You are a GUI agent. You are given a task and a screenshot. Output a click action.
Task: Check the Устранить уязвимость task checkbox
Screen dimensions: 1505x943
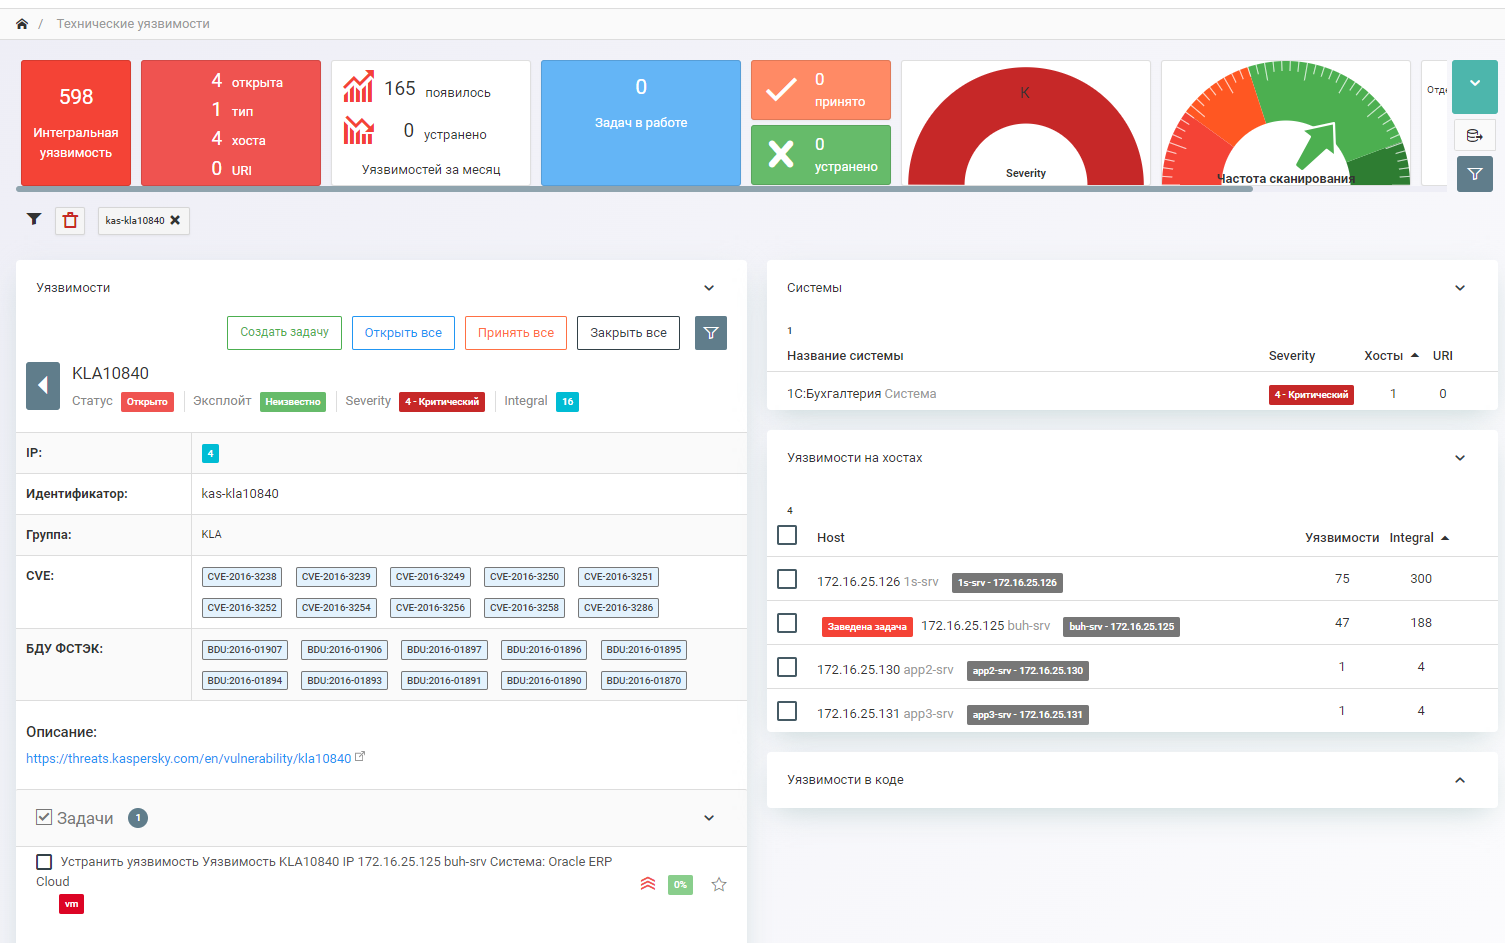click(x=44, y=862)
